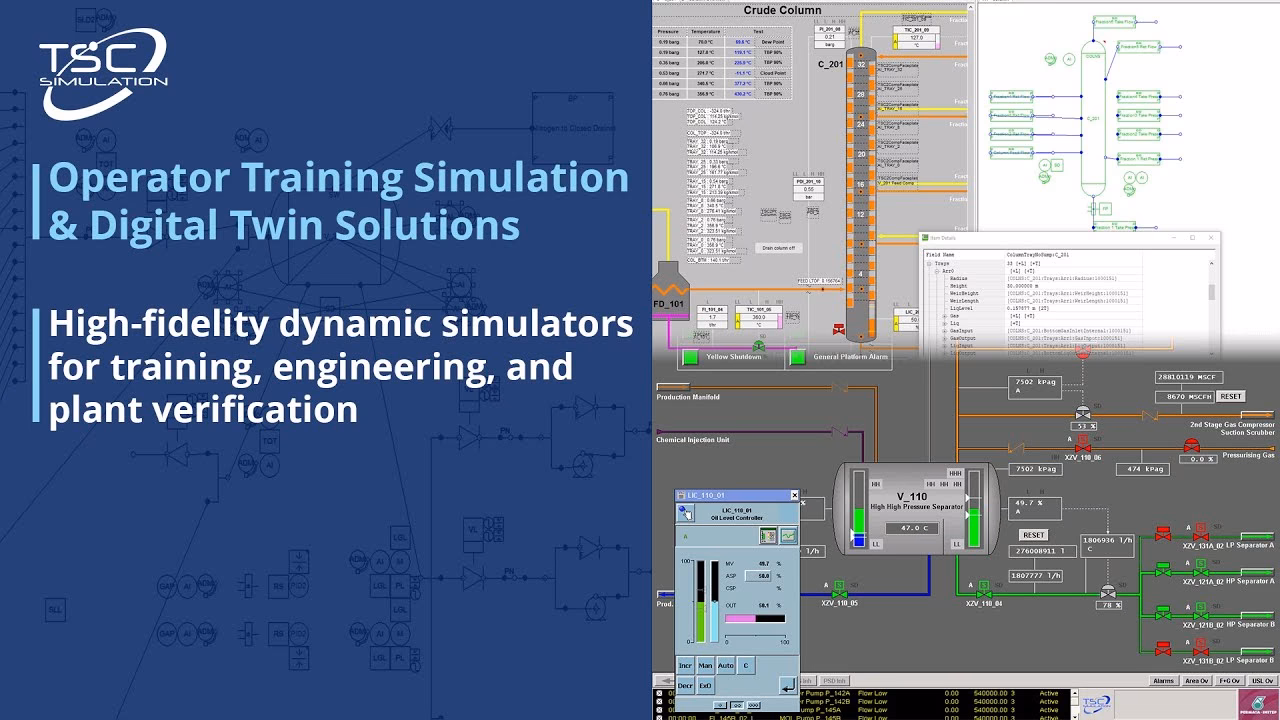
Task: Switch to the Area Ov view
Action: (1197, 681)
